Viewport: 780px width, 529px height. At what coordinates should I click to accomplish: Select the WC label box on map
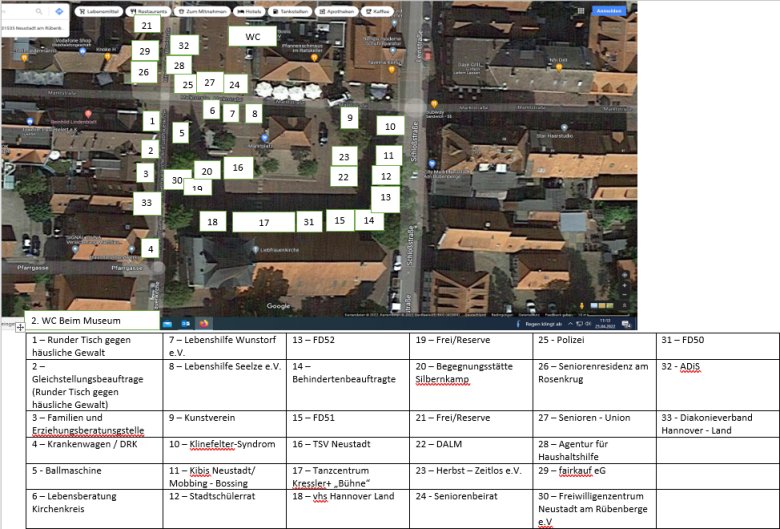point(252,35)
